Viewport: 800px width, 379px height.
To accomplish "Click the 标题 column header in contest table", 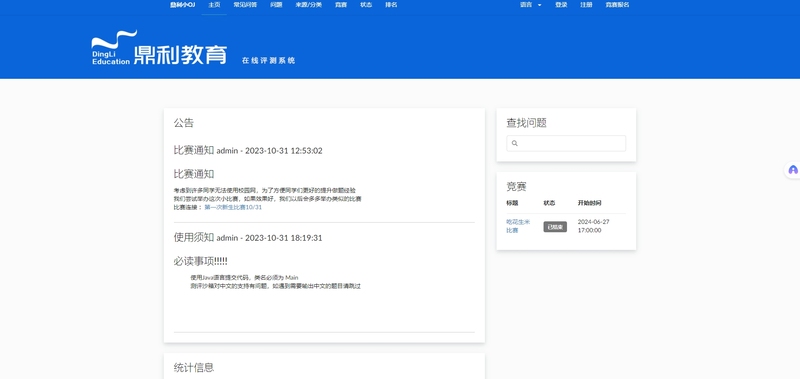I will 512,203.
